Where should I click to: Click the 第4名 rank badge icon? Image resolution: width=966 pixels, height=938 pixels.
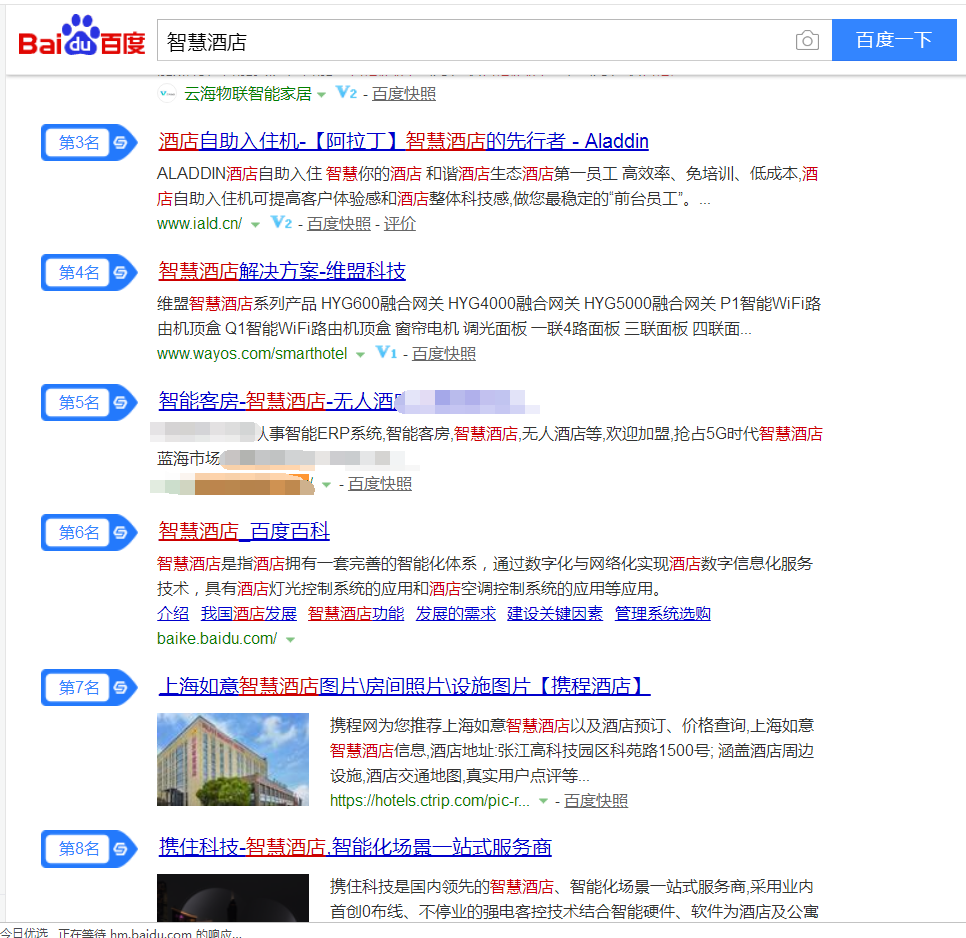point(89,272)
